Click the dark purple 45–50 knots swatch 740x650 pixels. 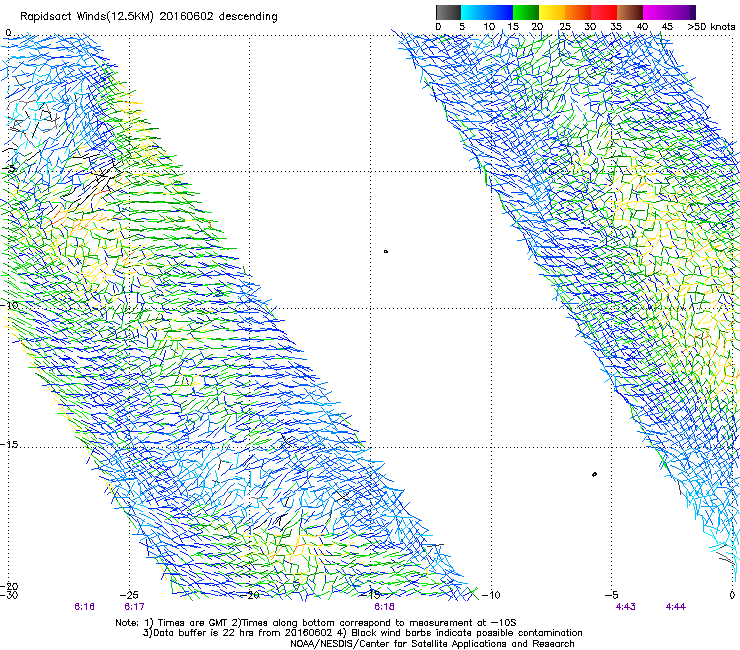(x=682, y=12)
